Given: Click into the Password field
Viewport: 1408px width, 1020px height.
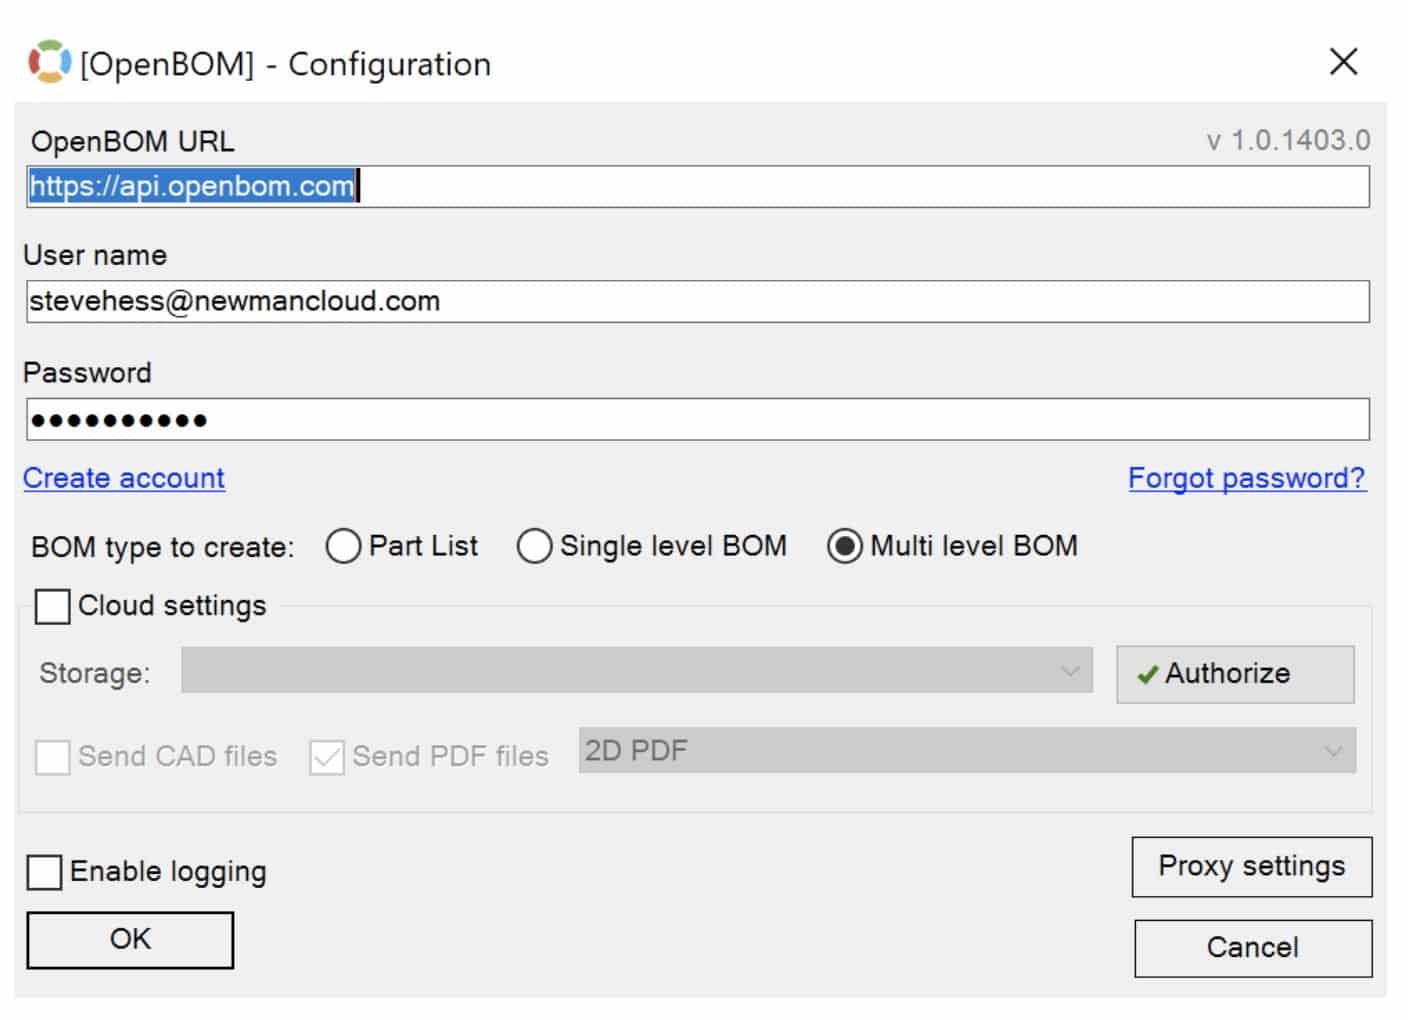Looking at the screenshot, I should 698,419.
